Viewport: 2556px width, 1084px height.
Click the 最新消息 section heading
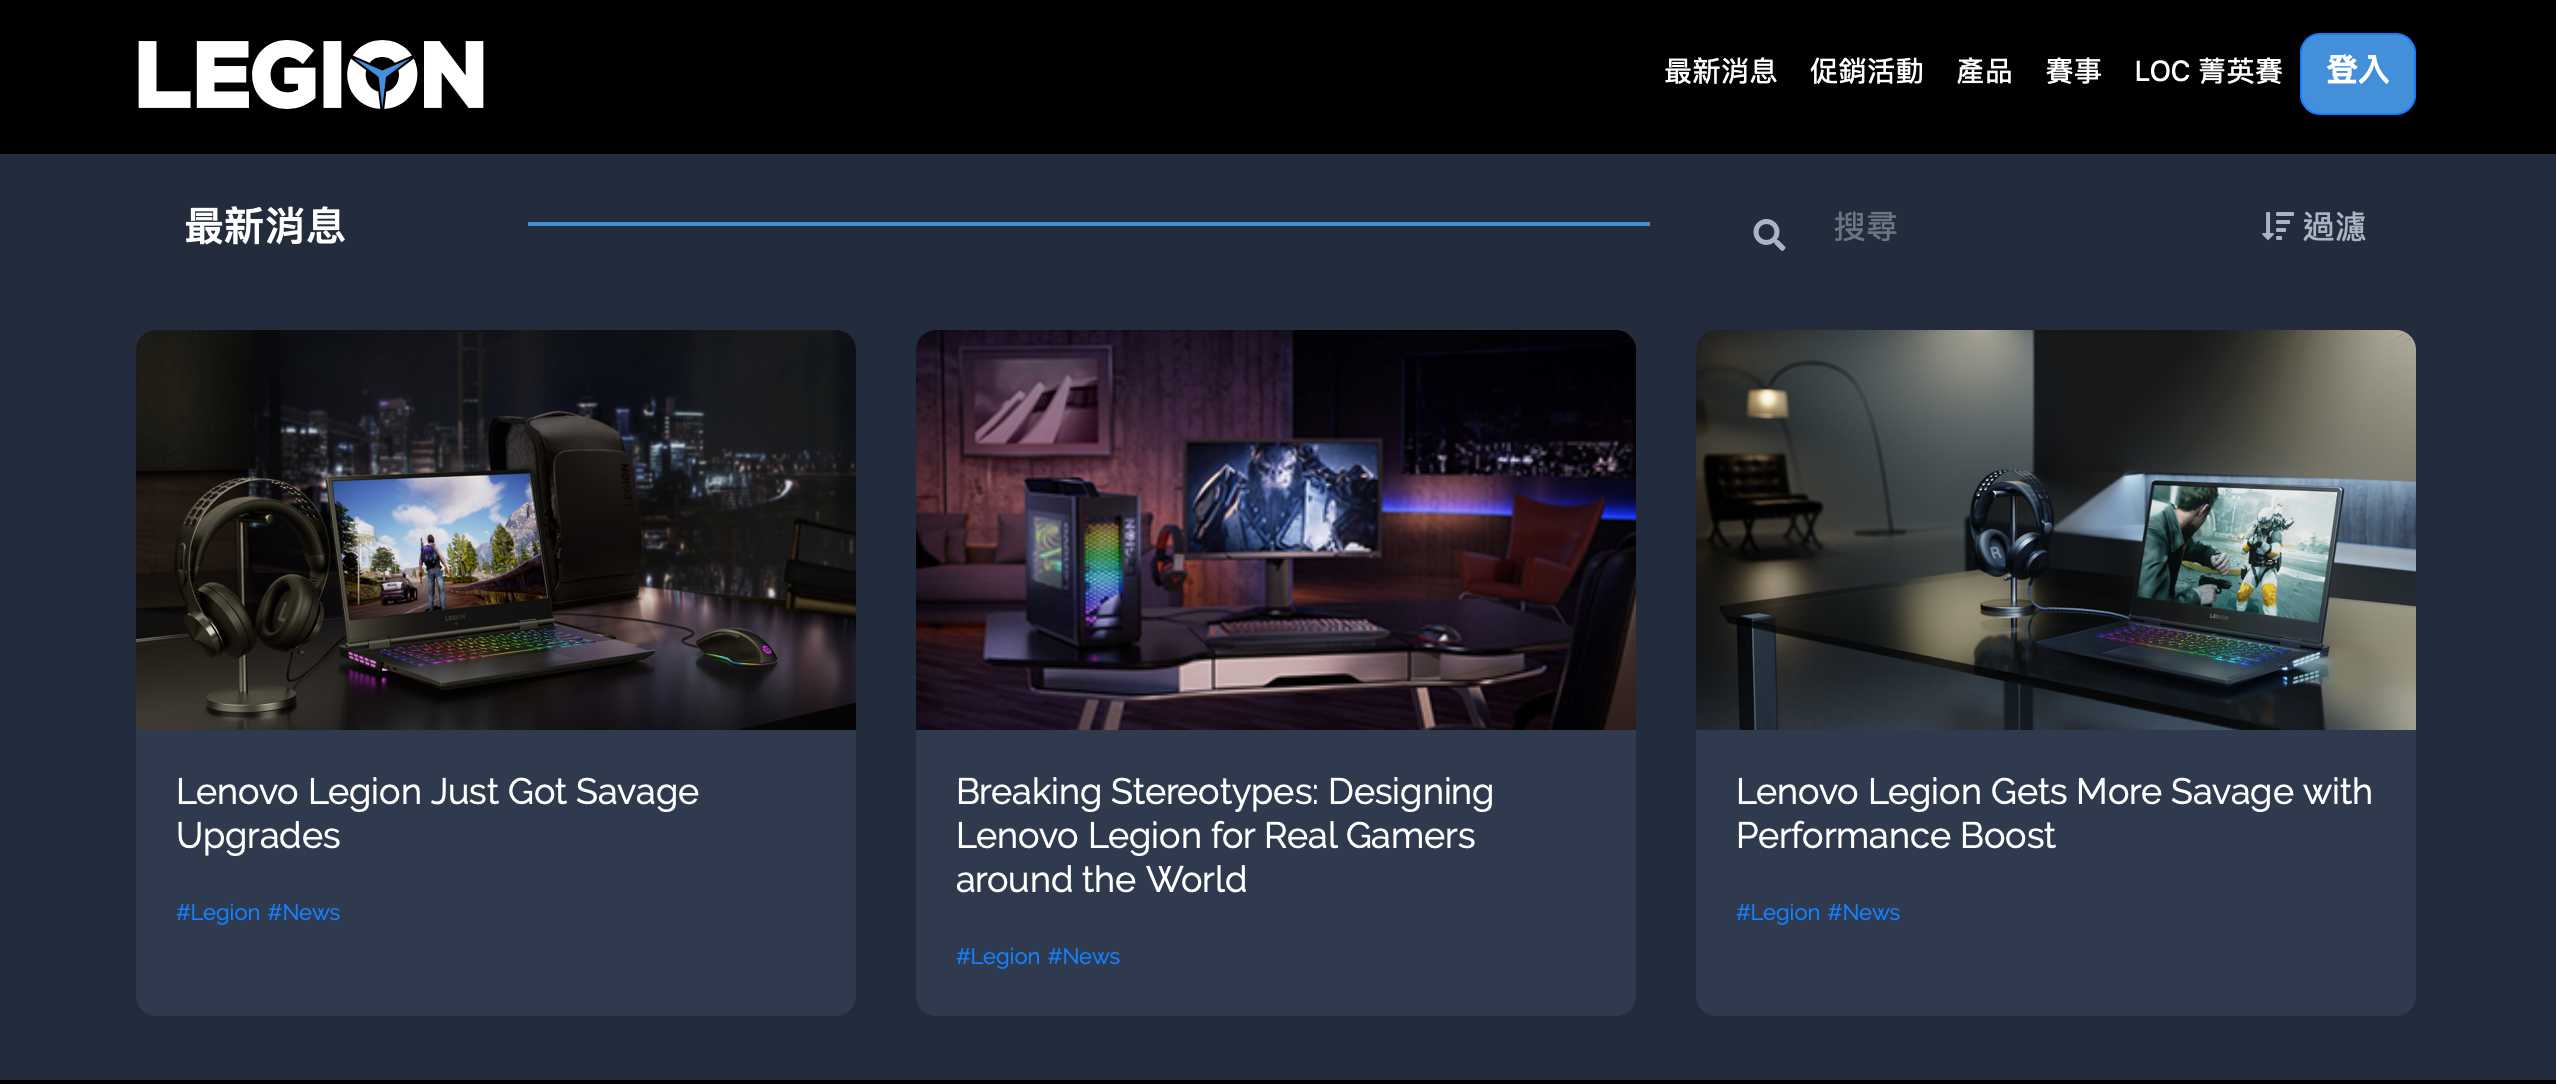(265, 226)
